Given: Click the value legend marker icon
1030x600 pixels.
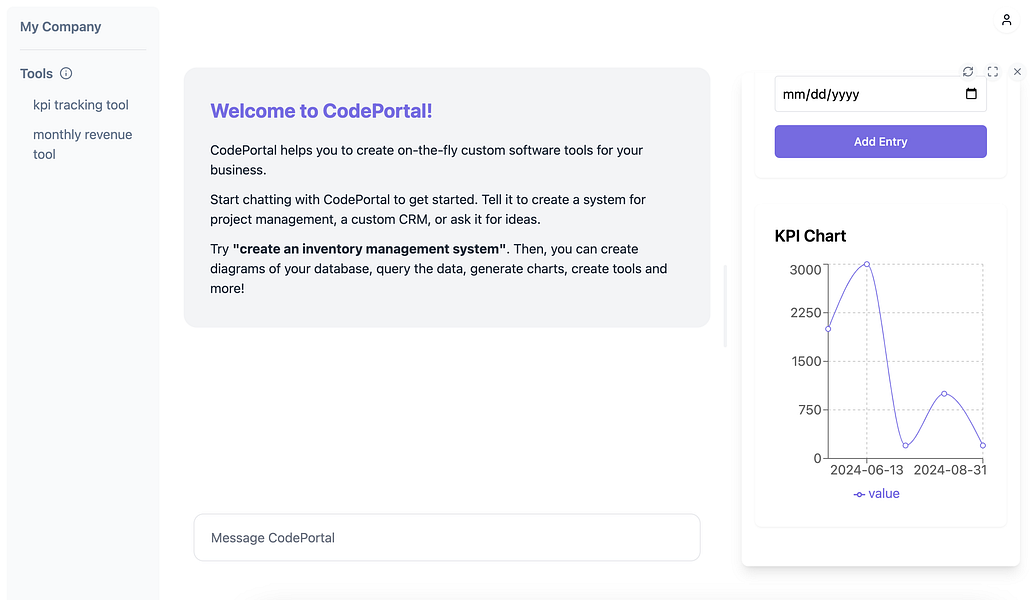Looking at the screenshot, I should click(x=858, y=494).
